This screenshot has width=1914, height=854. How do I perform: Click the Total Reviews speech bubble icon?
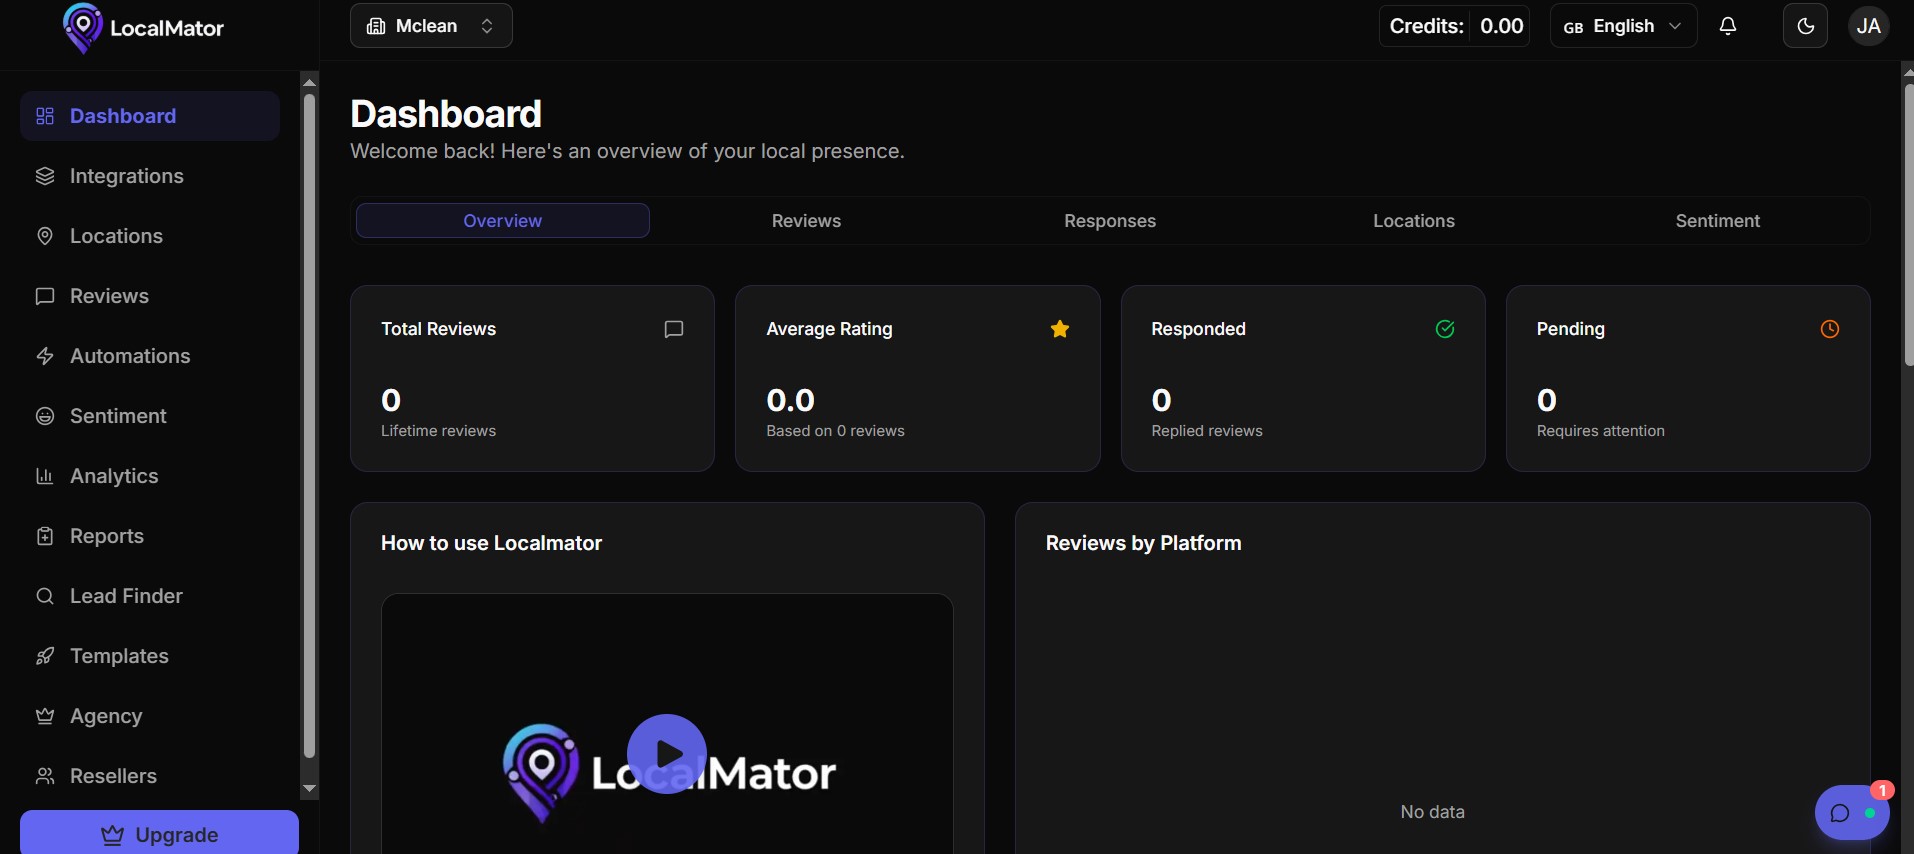pyautogui.click(x=674, y=329)
